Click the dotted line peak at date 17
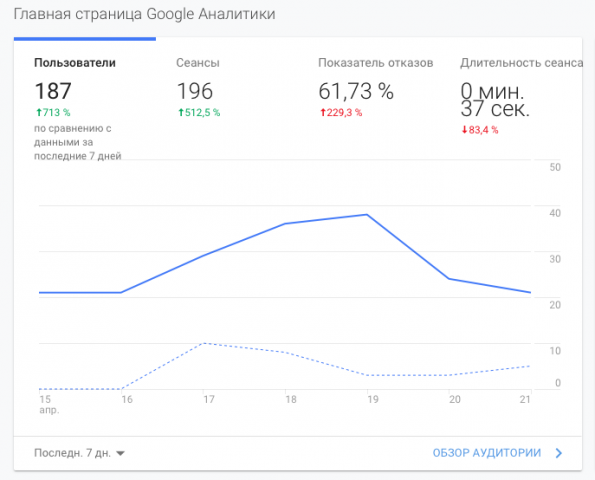 [204, 343]
